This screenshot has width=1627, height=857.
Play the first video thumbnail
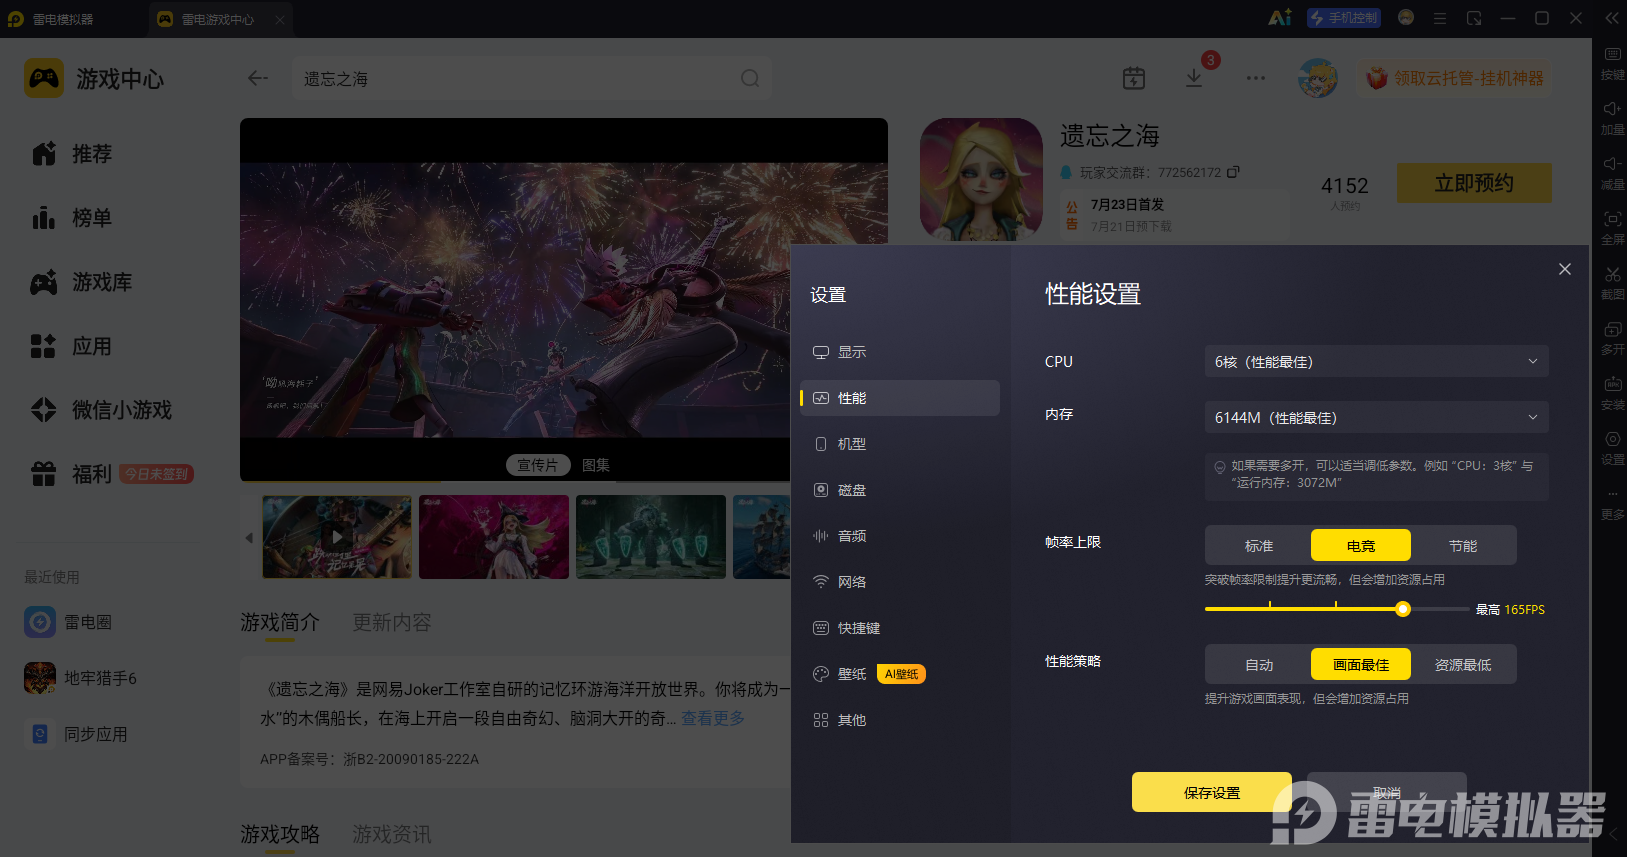click(337, 537)
